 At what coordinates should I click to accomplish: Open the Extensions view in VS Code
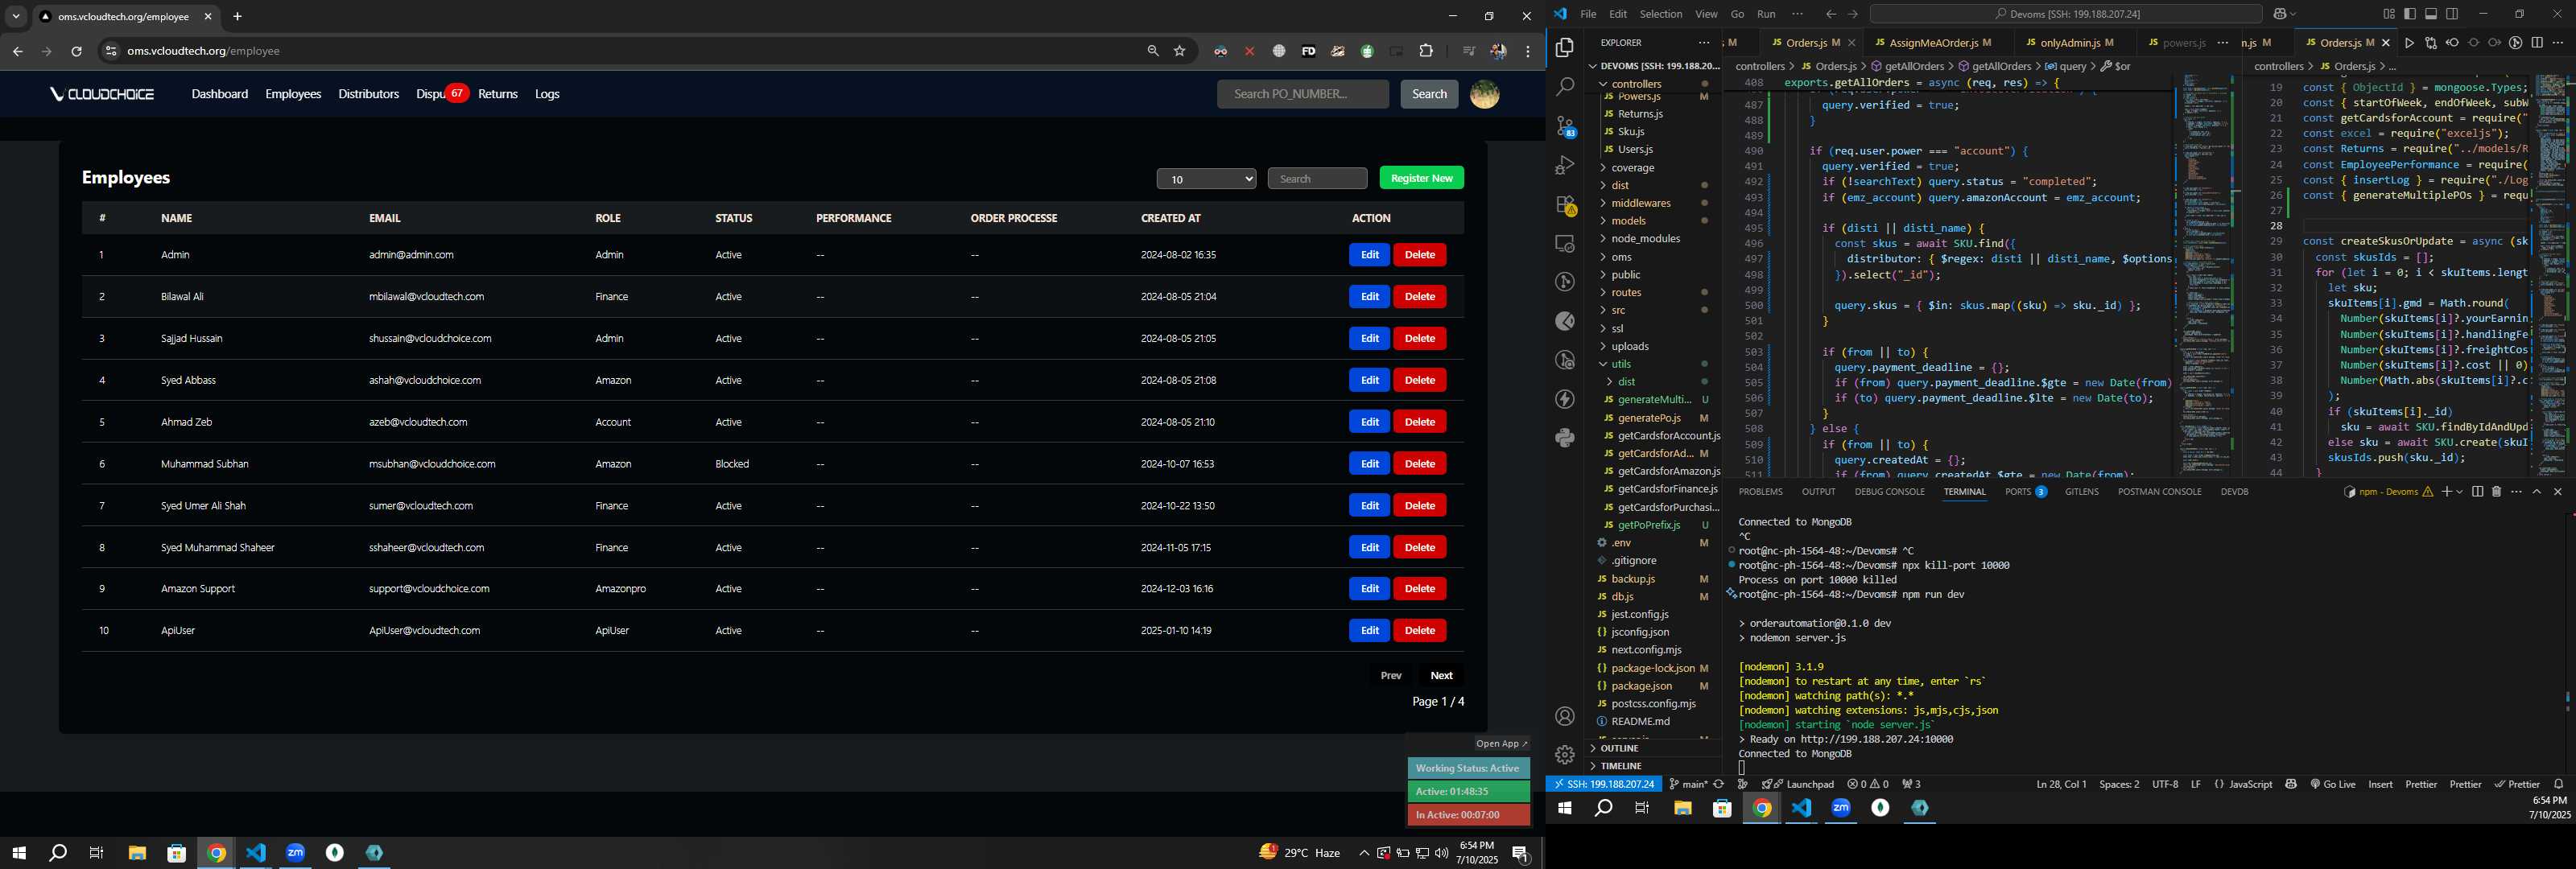click(1565, 205)
